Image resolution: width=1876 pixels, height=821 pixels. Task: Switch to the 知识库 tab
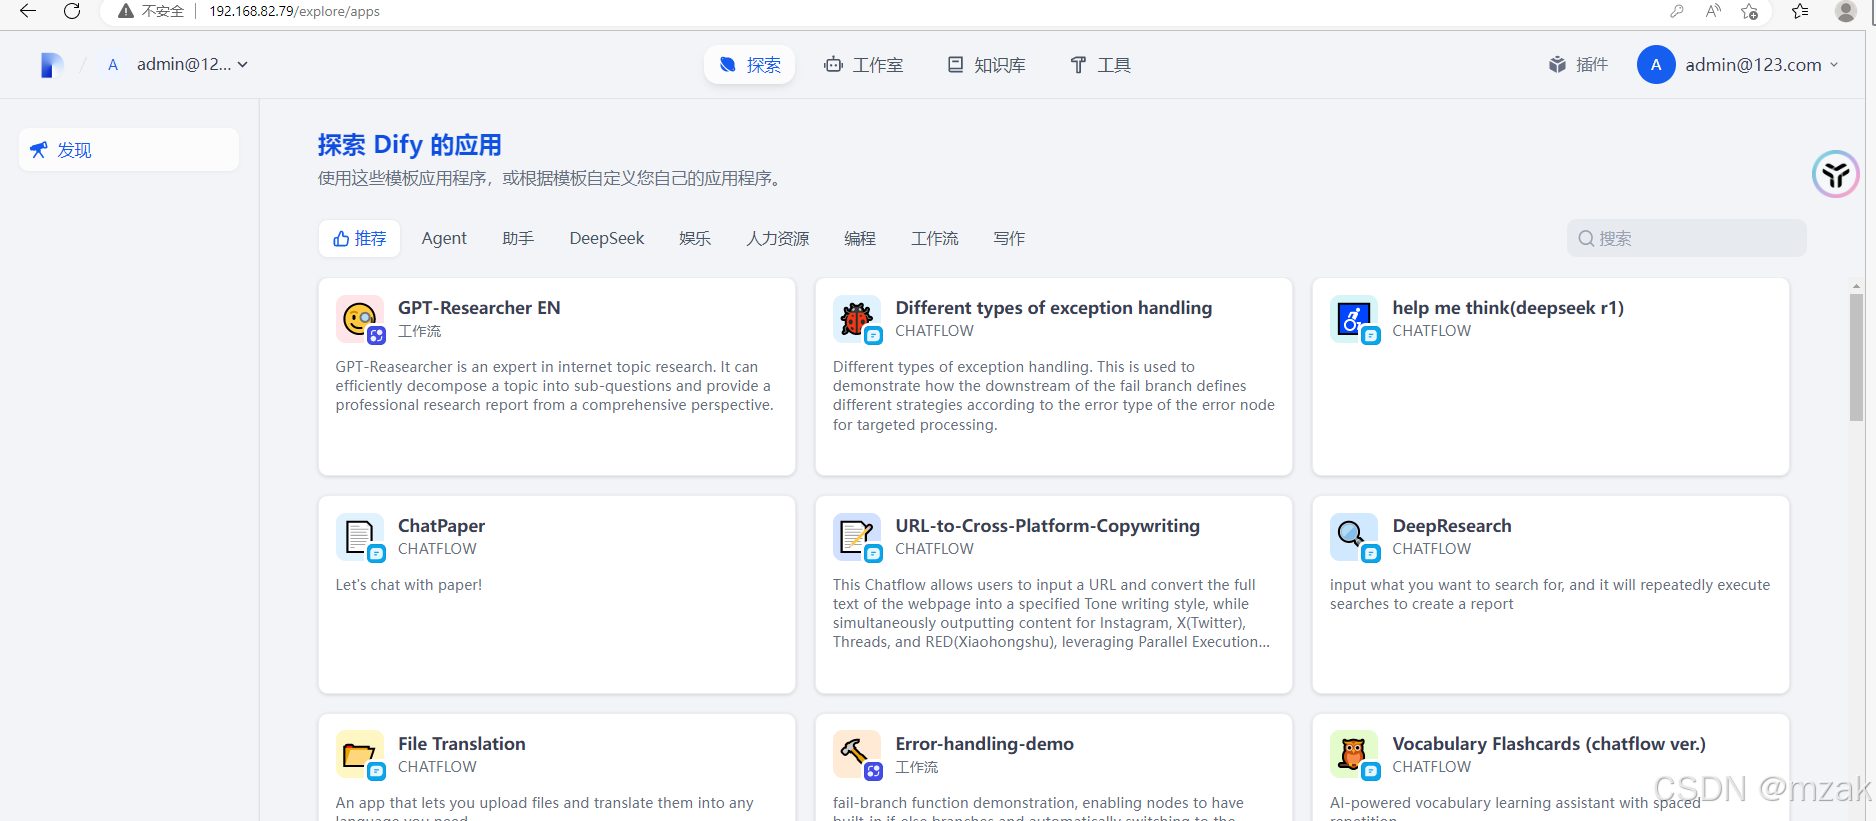pos(987,65)
